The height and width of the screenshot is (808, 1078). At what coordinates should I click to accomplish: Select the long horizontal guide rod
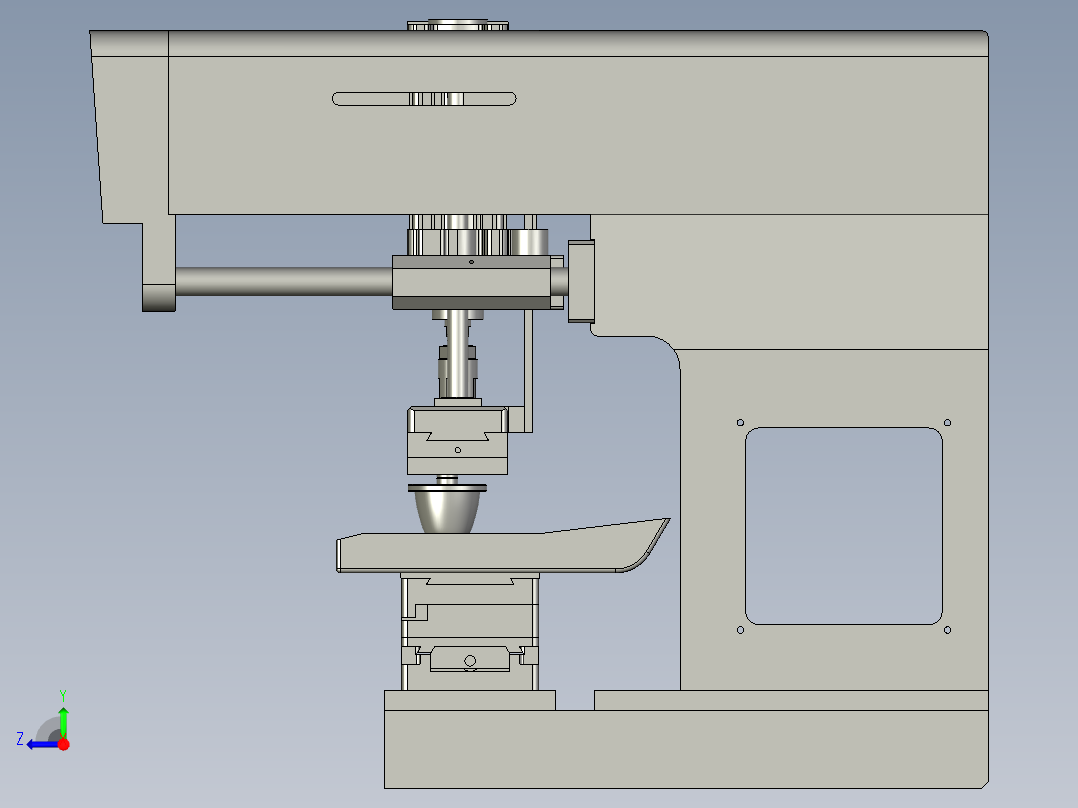[283, 282]
